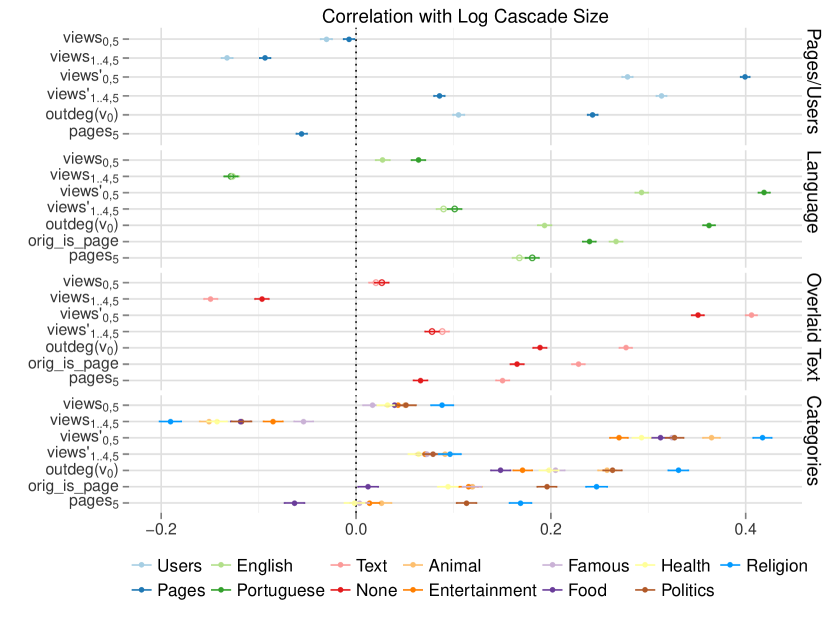Select the Food legend marker
Image resolution: width=830 pixels, height=623 pixels.
[x=553, y=590]
